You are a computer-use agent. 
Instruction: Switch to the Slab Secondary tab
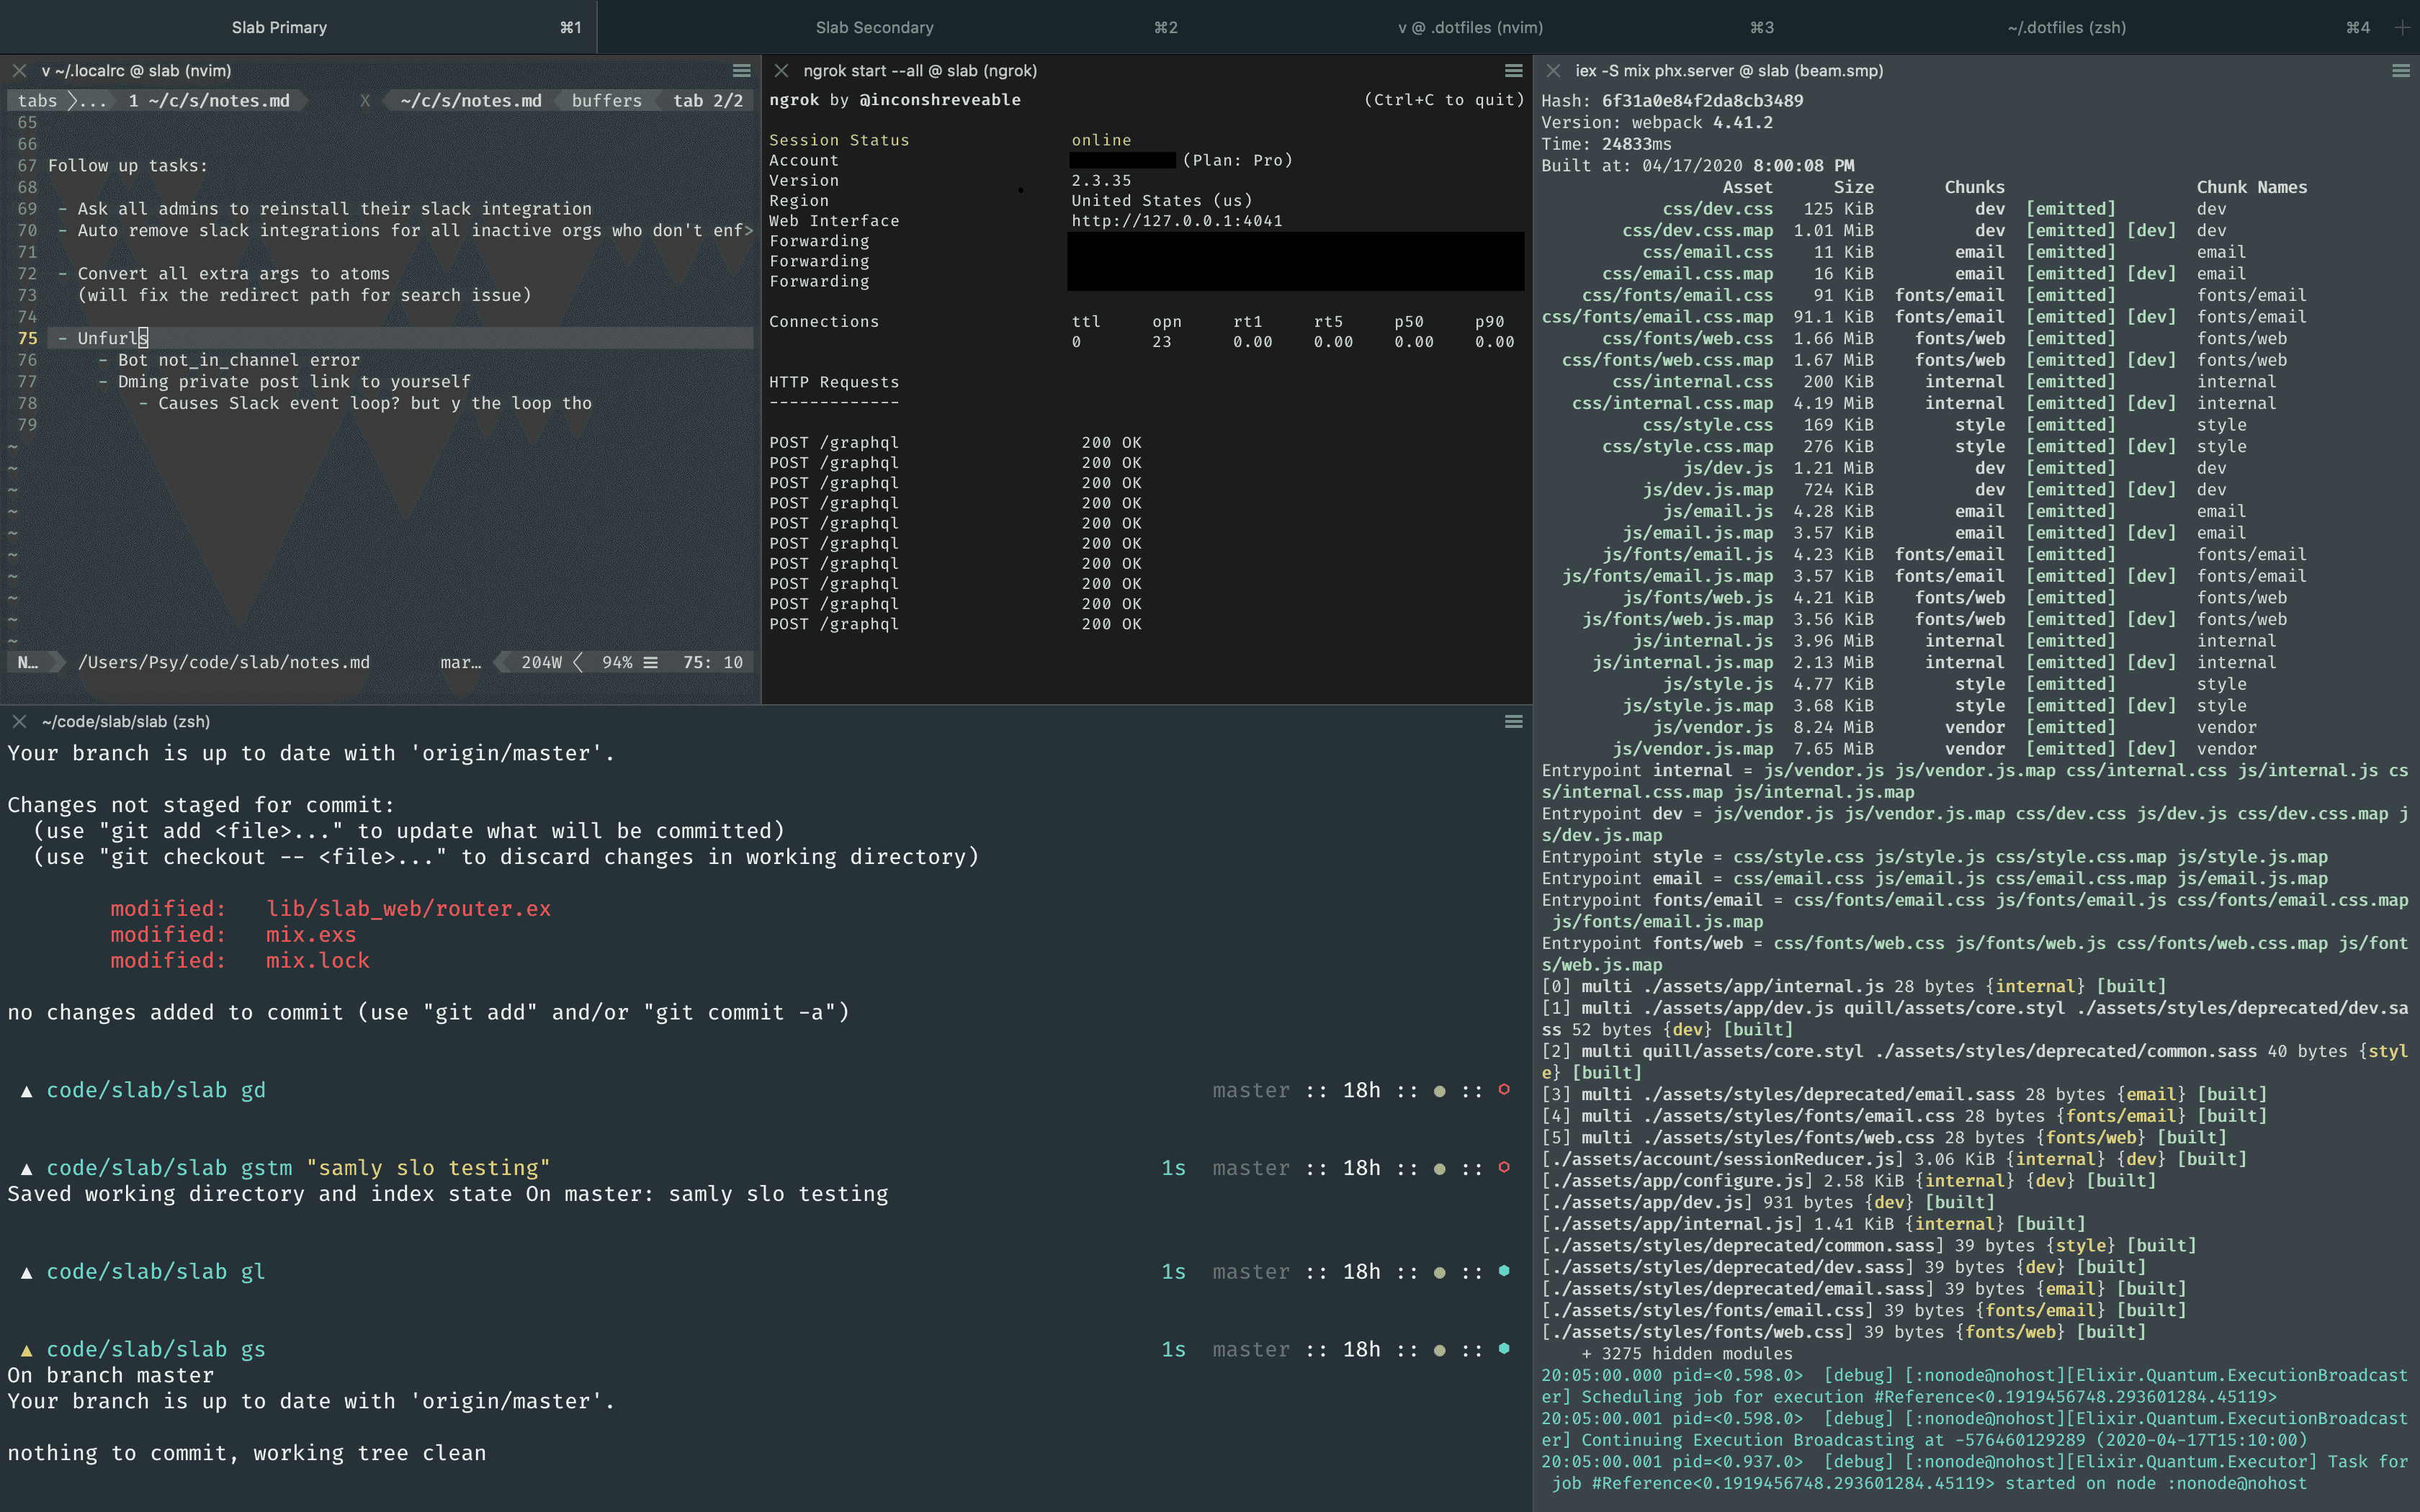875,27
